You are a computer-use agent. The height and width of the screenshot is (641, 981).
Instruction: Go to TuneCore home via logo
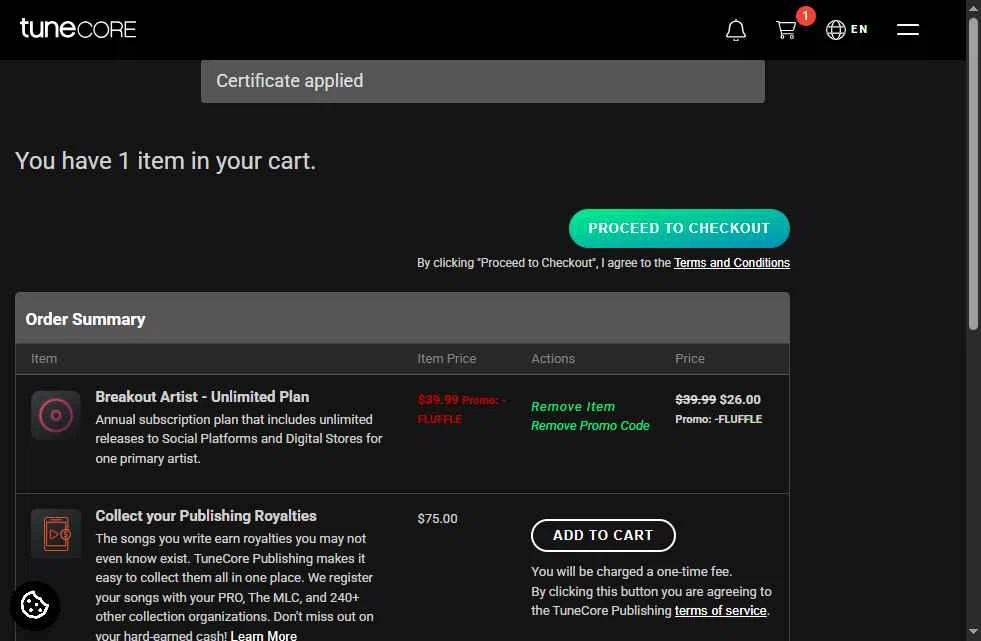tap(78, 29)
